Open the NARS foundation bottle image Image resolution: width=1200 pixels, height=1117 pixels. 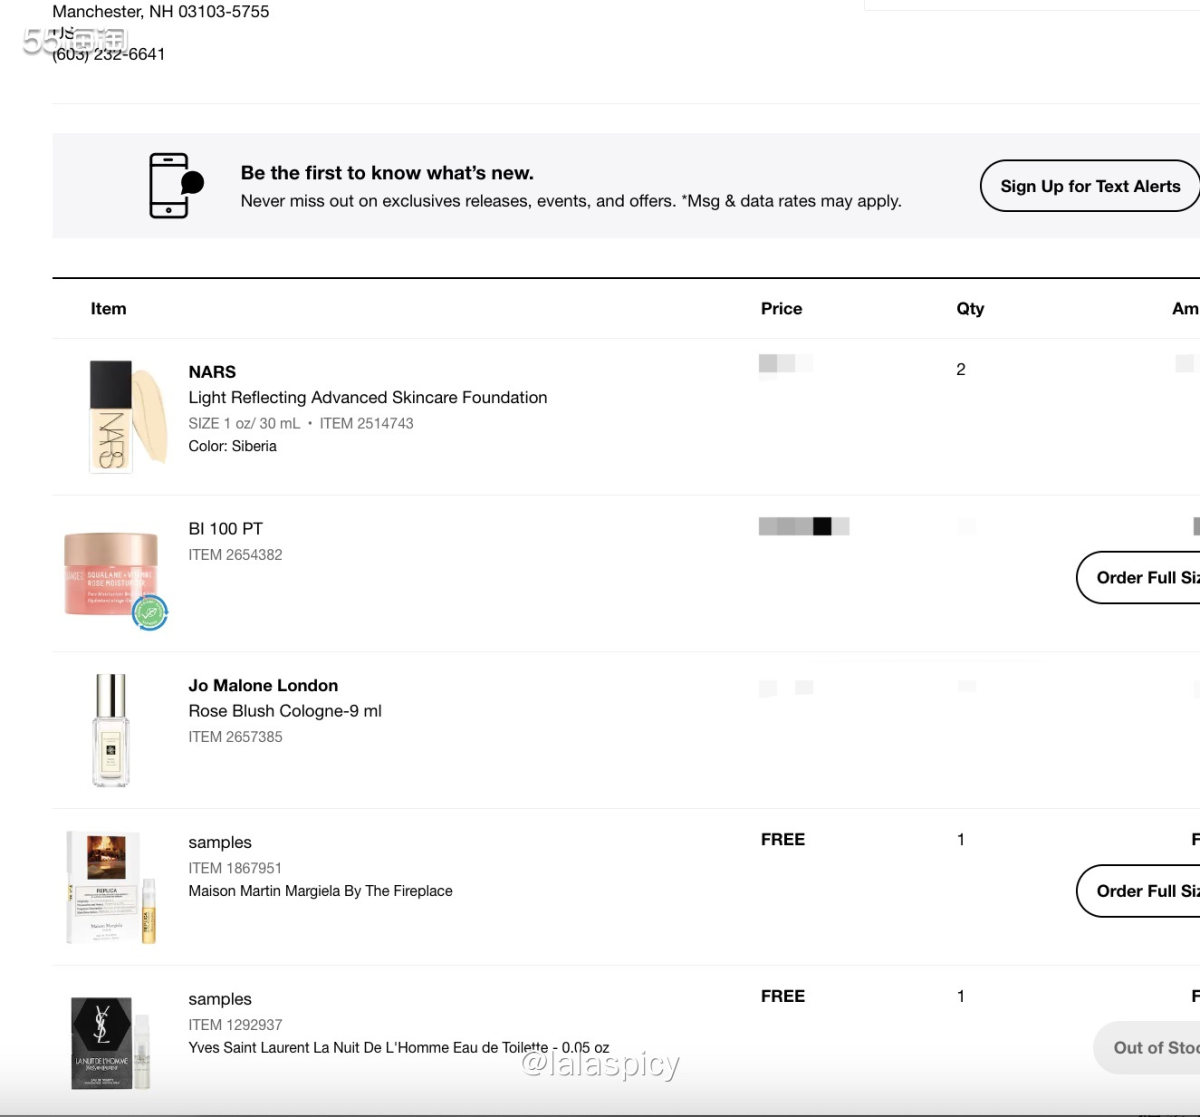point(110,416)
